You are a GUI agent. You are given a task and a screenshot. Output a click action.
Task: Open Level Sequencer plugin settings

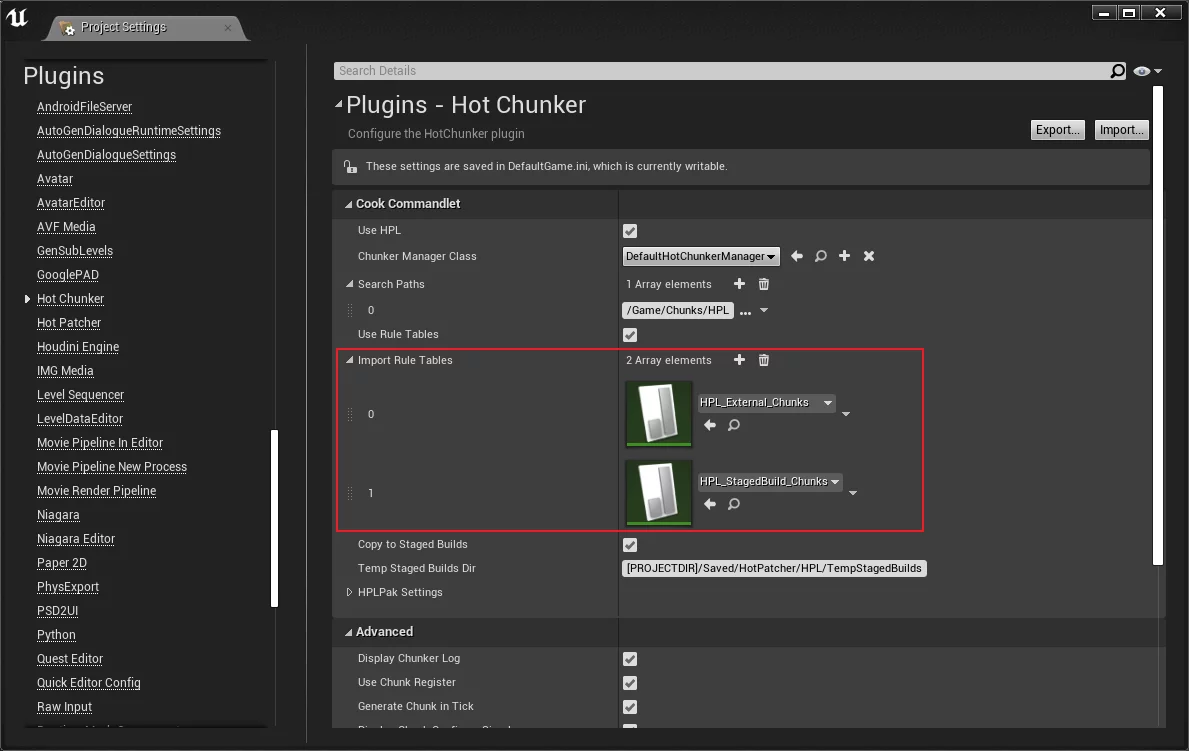pos(80,394)
